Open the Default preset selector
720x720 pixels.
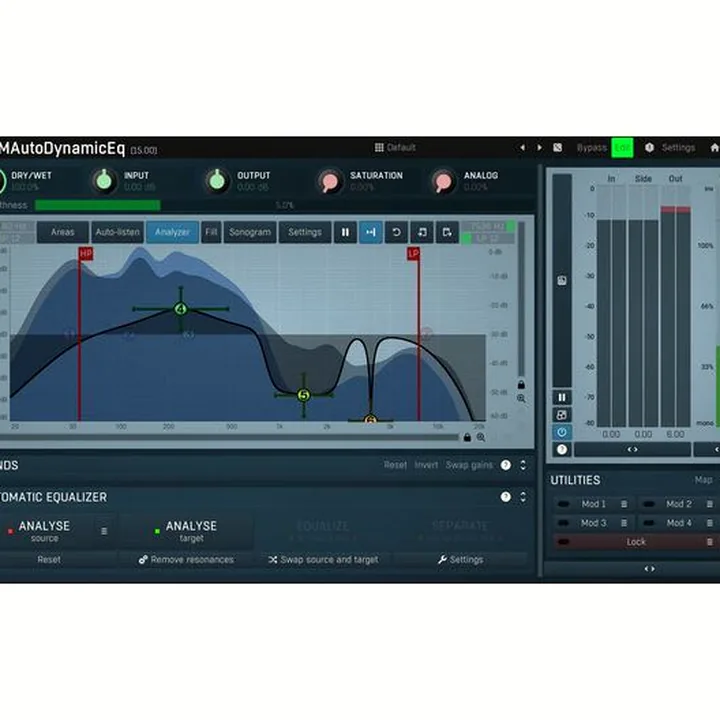[x=395, y=147]
